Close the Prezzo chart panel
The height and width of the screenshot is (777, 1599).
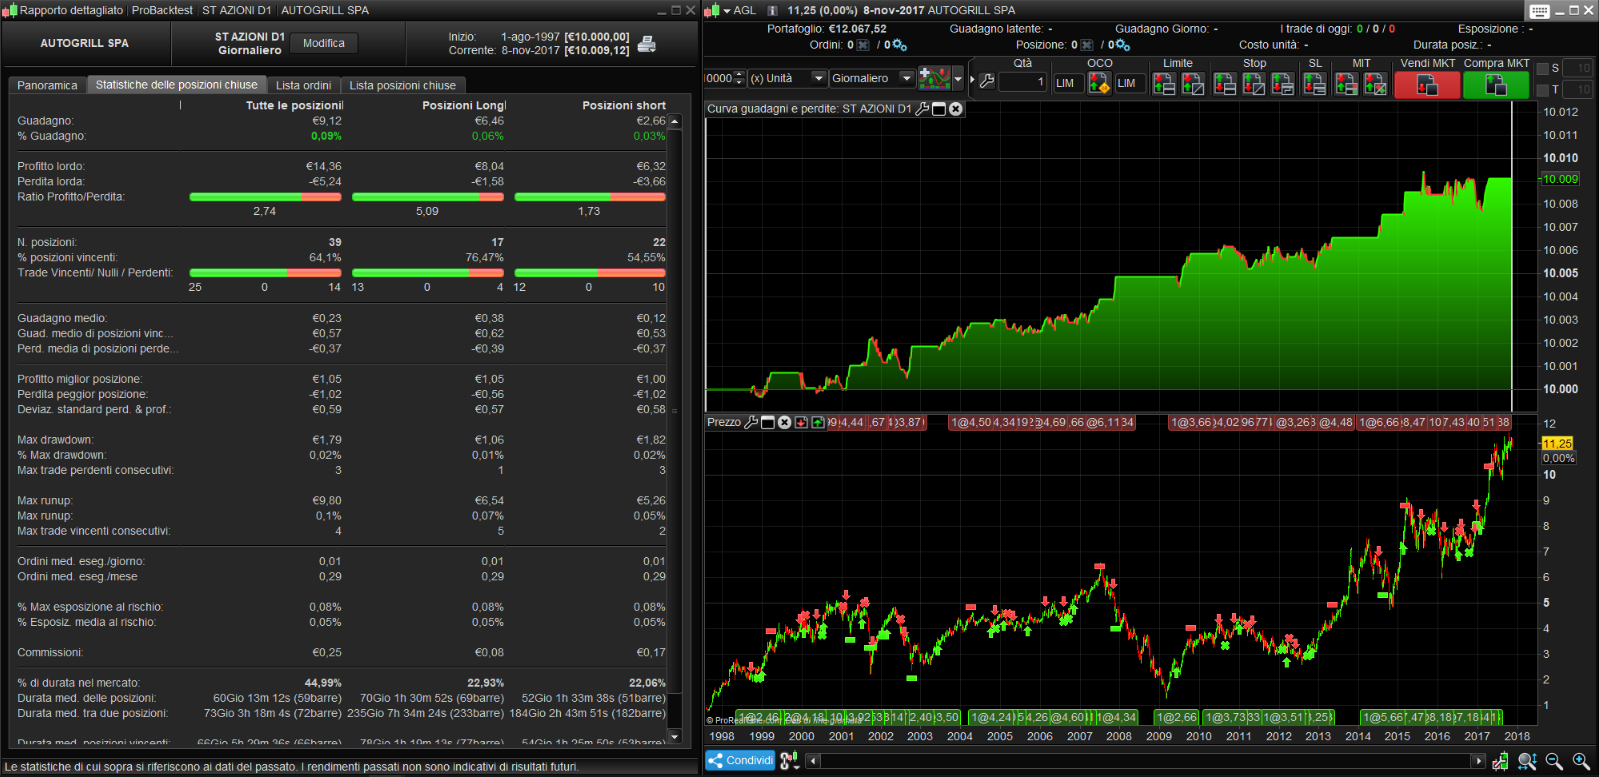click(x=785, y=422)
